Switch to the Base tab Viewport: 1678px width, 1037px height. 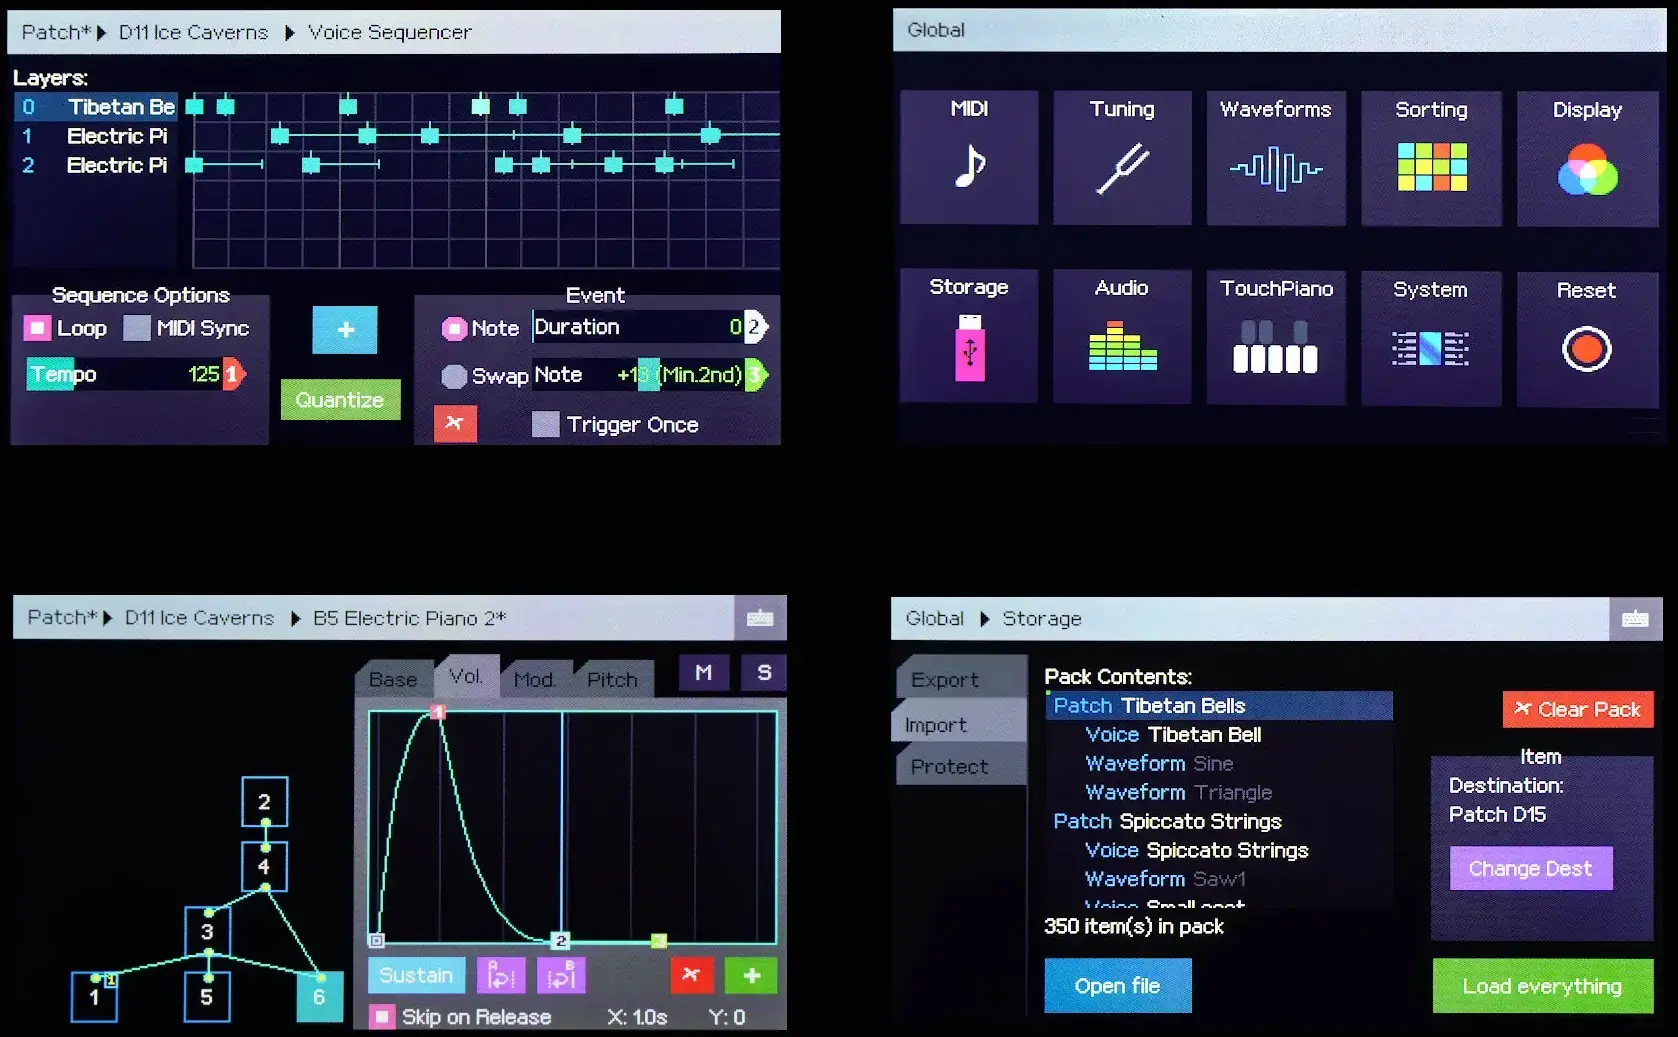(x=393, y=679)
